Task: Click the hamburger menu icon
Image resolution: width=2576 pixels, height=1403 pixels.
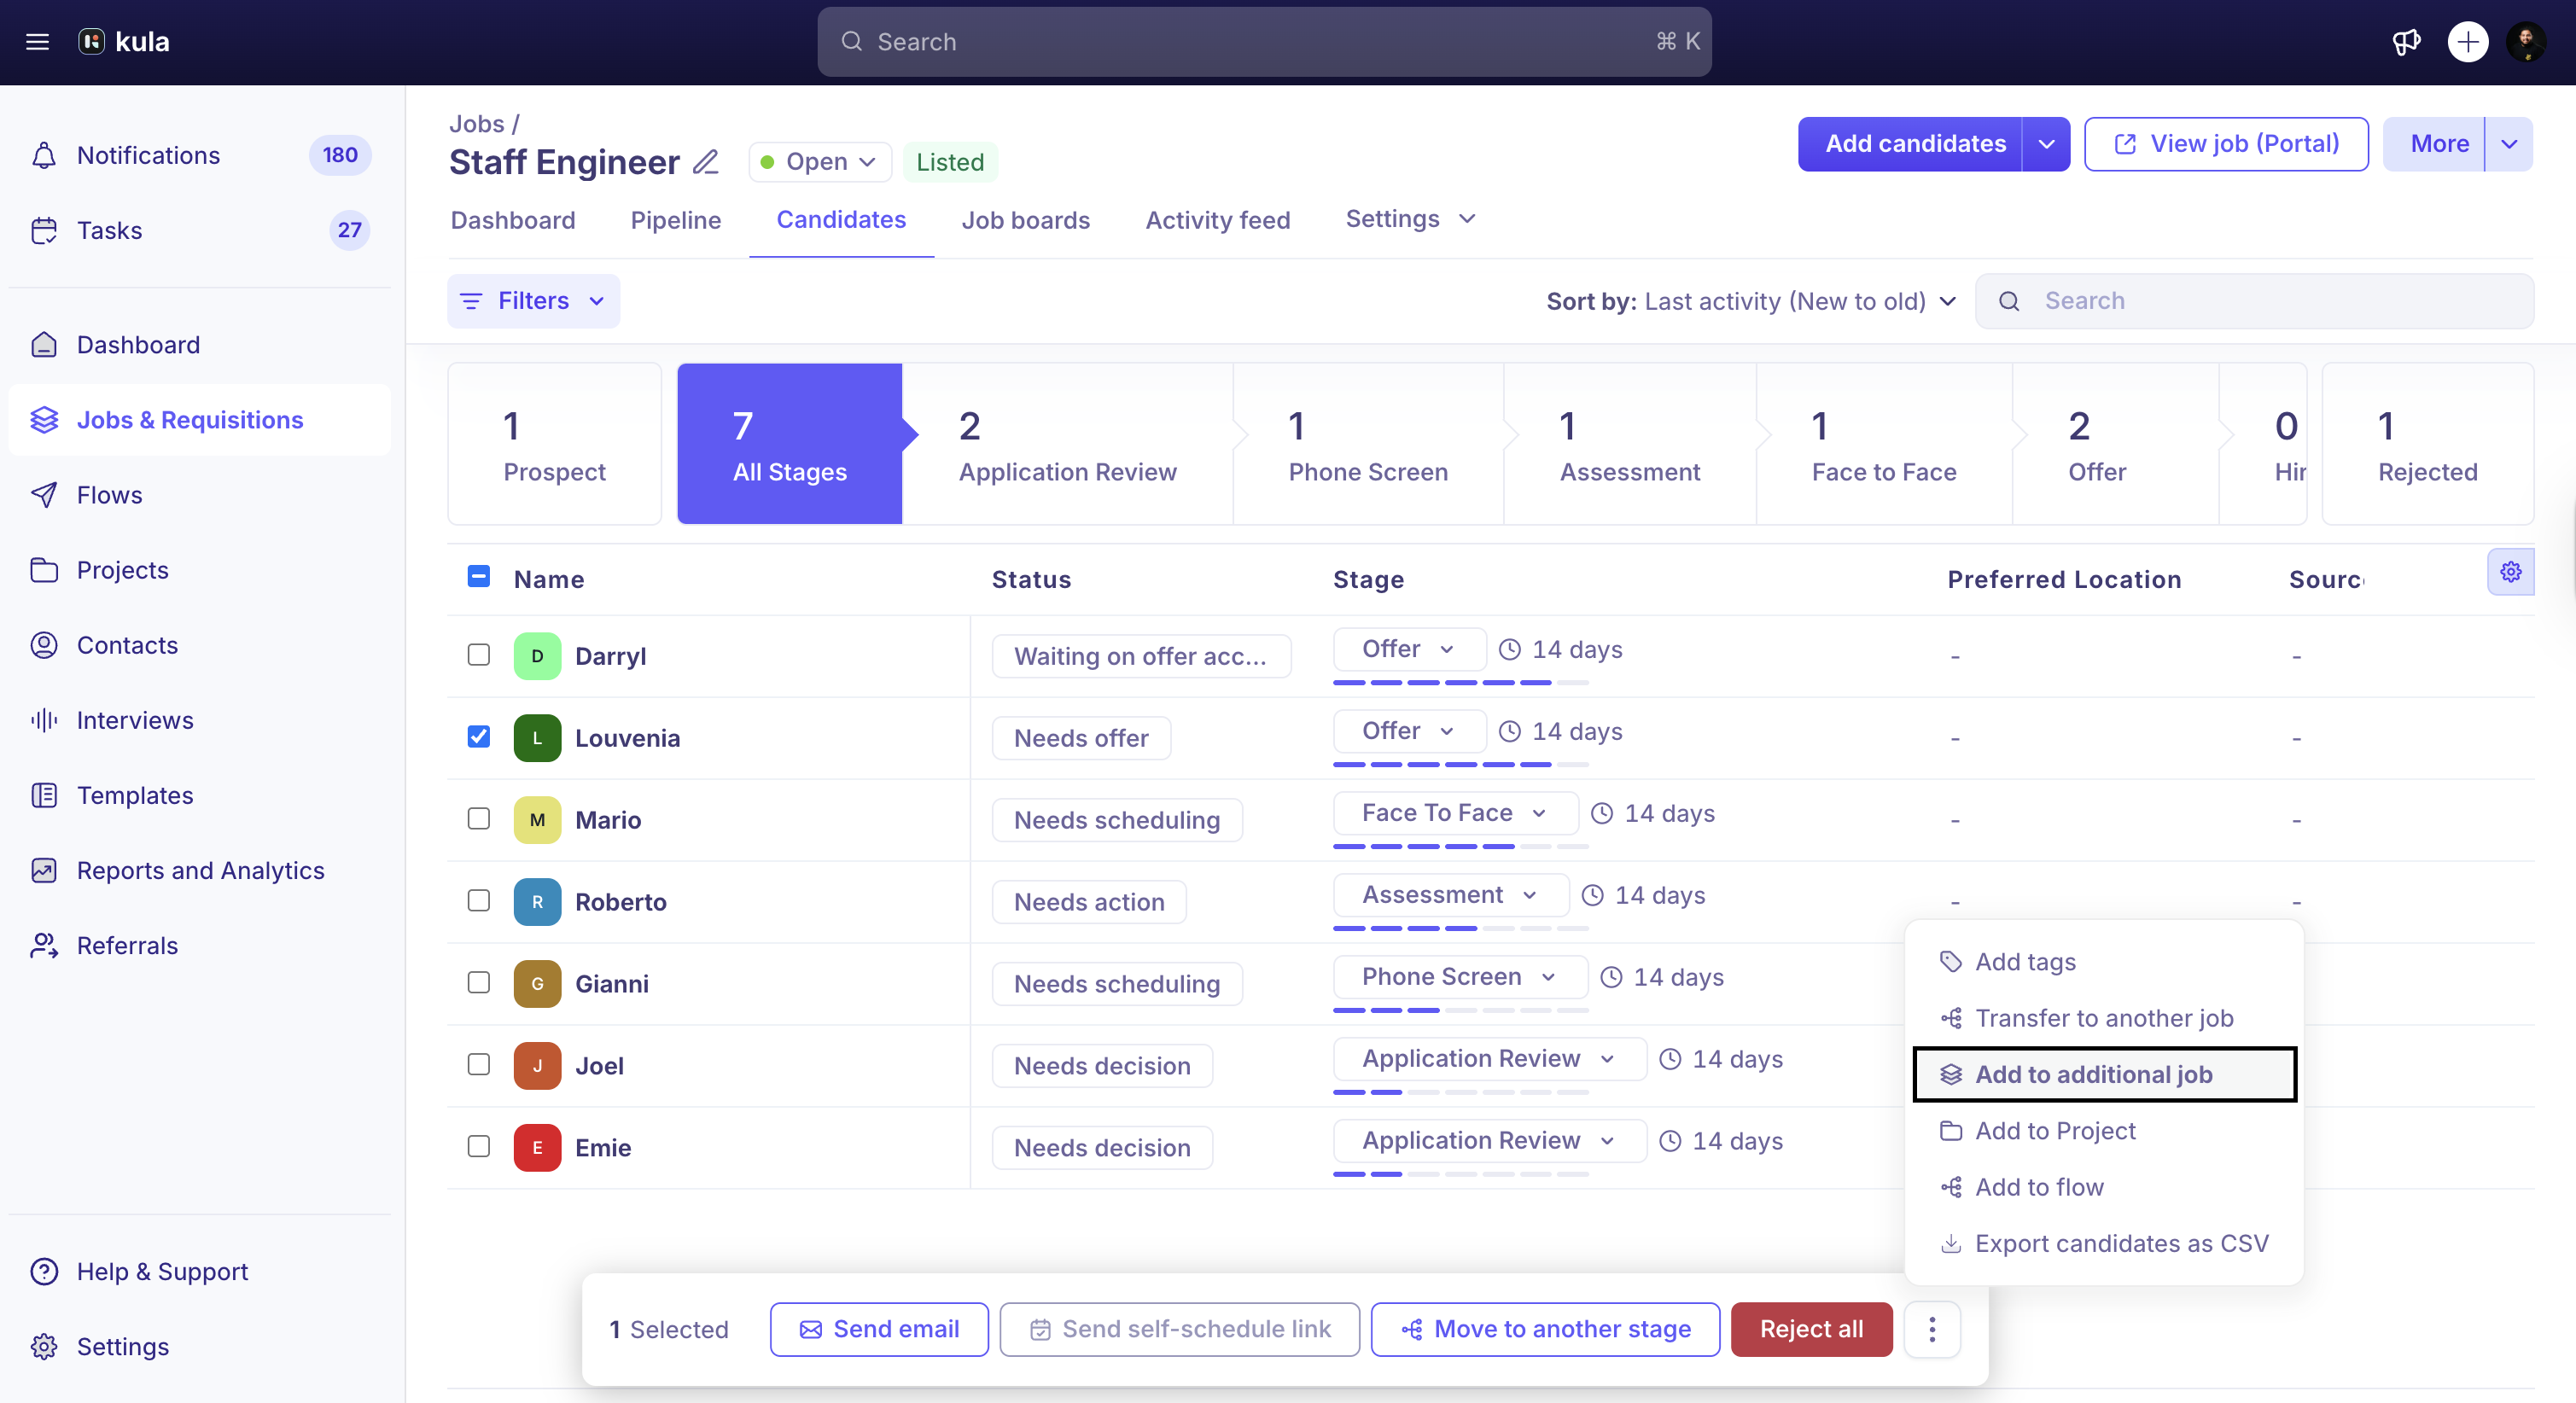Action: (x=37, y=41)
